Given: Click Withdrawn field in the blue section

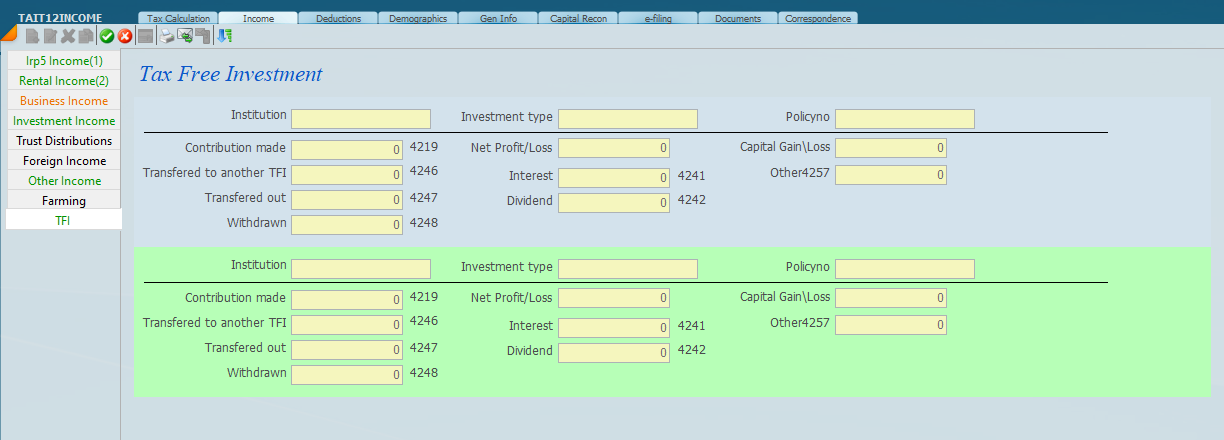Looking at the screenshot, I should pos(347,225).
